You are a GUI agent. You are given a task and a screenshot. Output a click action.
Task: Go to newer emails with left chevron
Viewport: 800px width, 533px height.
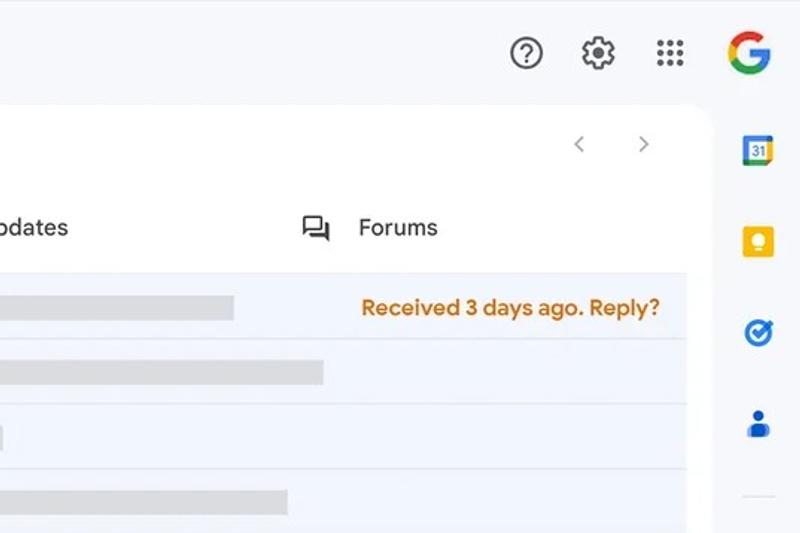point(579,144)
